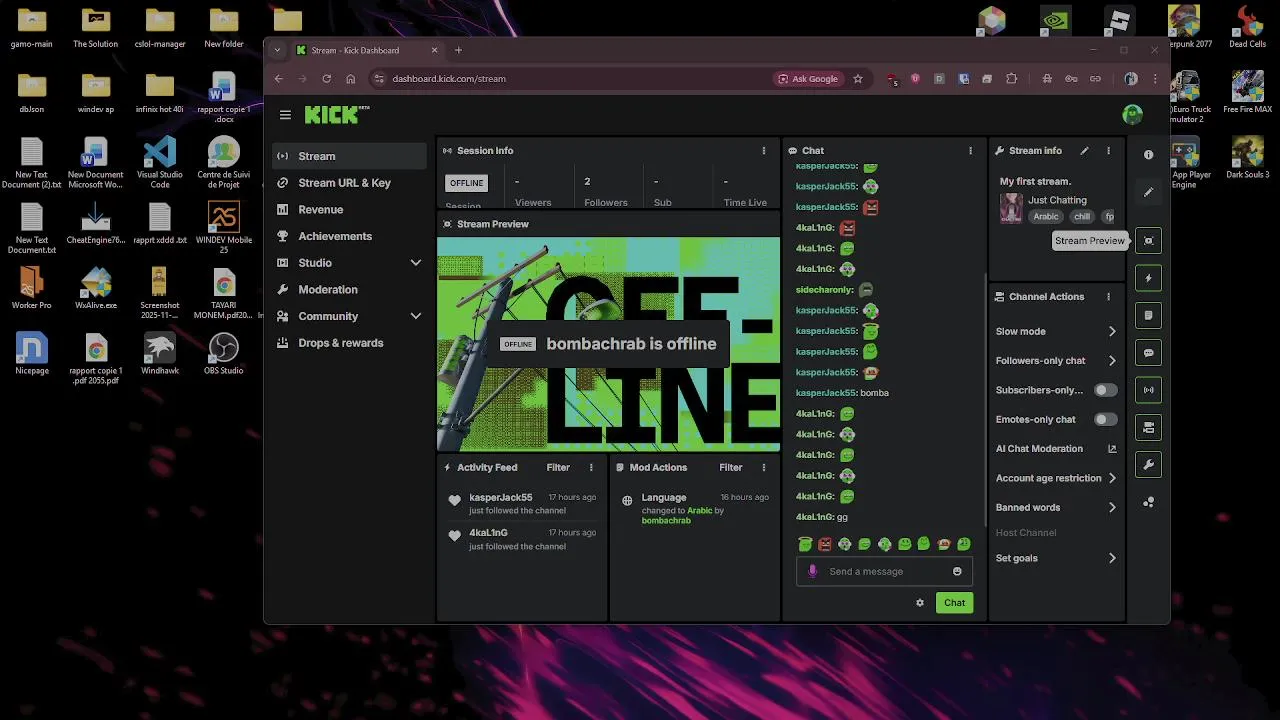
Task: Open the Activity Feed Filter
Action: [x=558, y=467]
